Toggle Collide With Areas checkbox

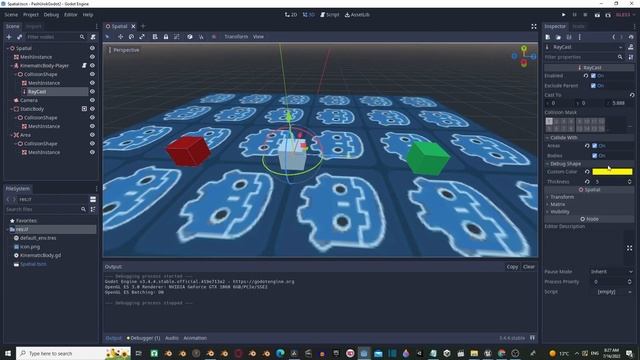595,146
